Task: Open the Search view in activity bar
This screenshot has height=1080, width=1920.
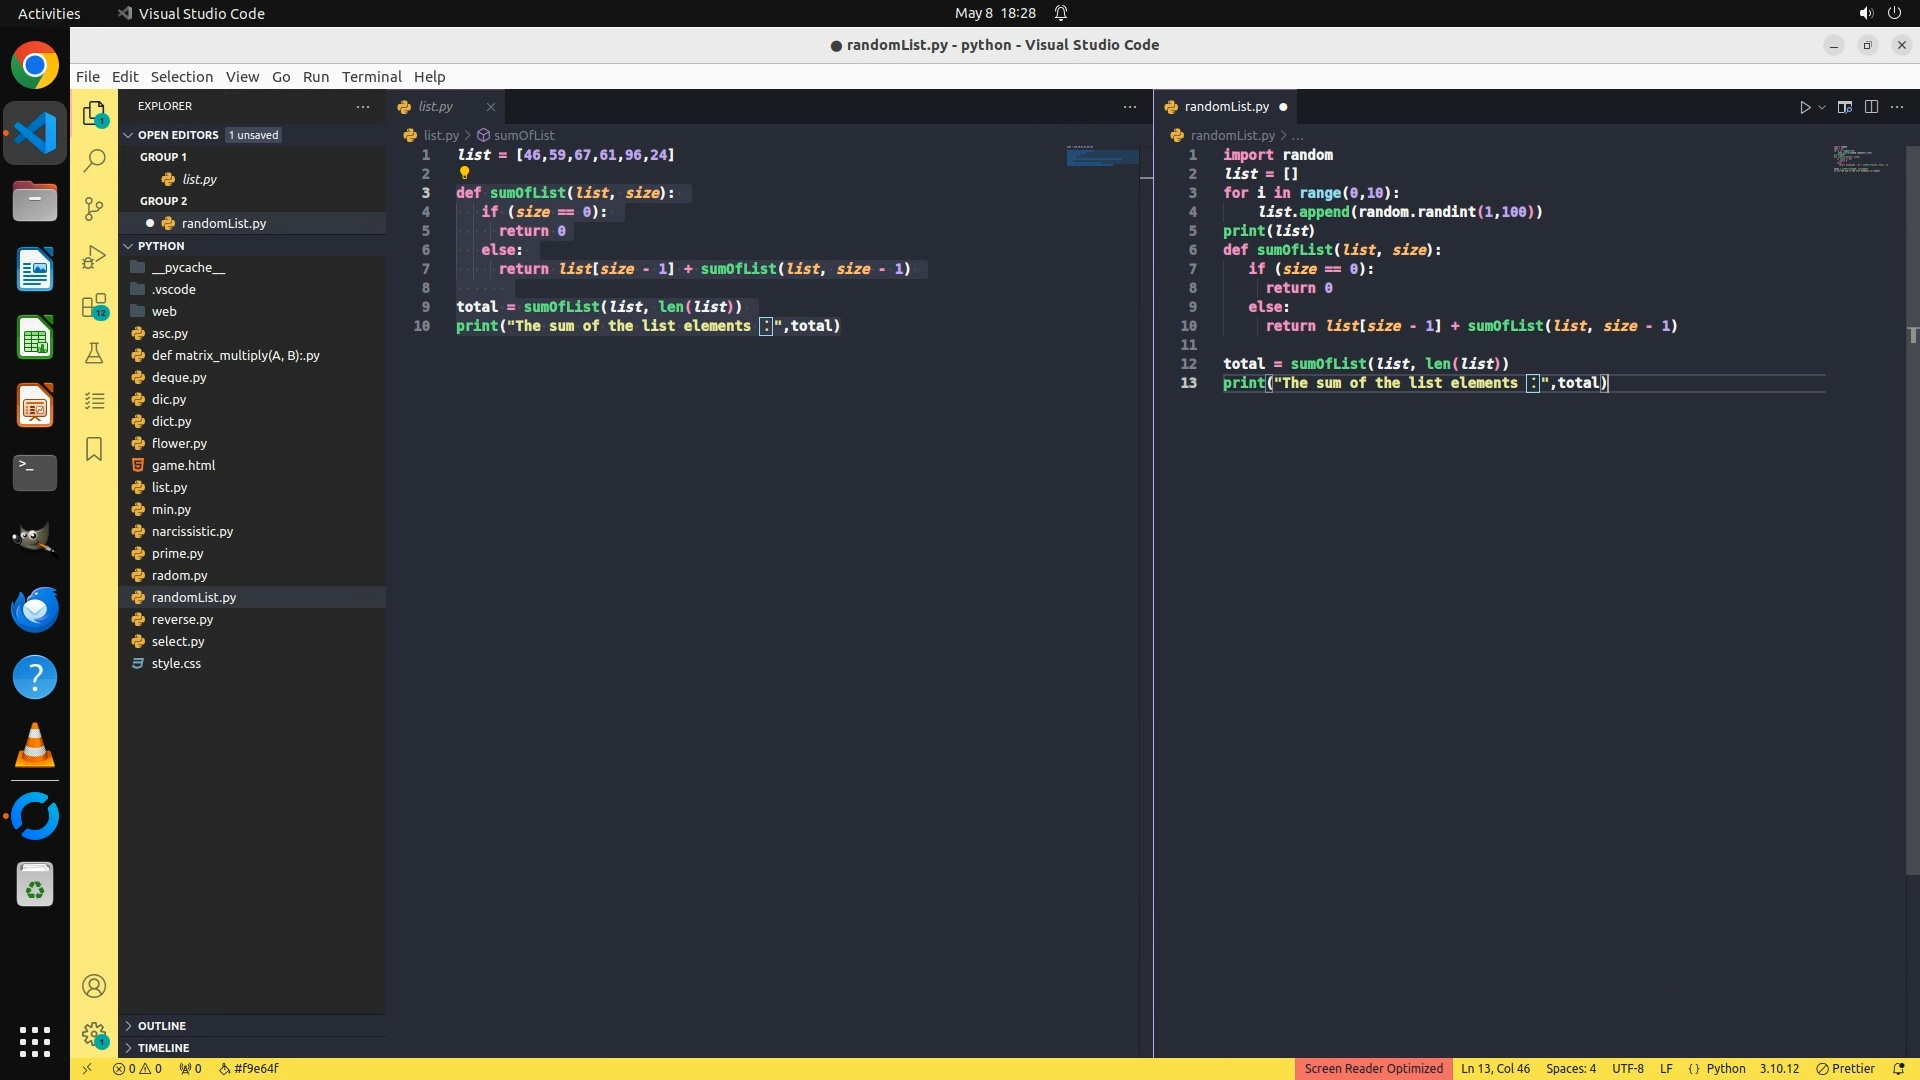Action: 94,161
